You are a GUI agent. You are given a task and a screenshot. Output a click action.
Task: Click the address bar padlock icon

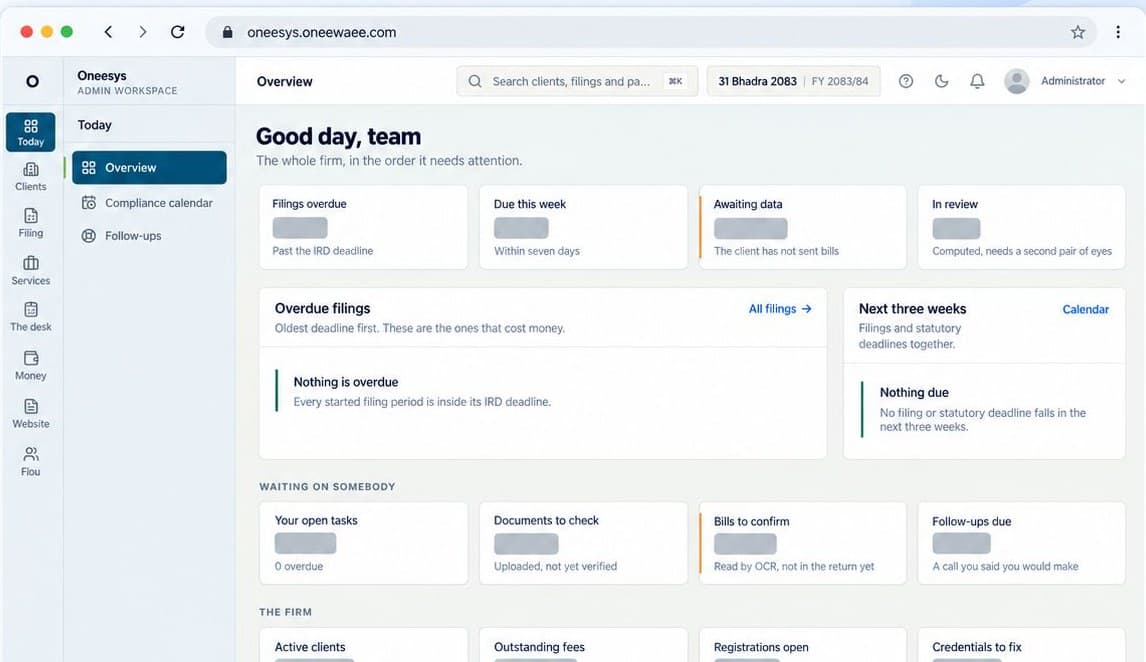227,32
